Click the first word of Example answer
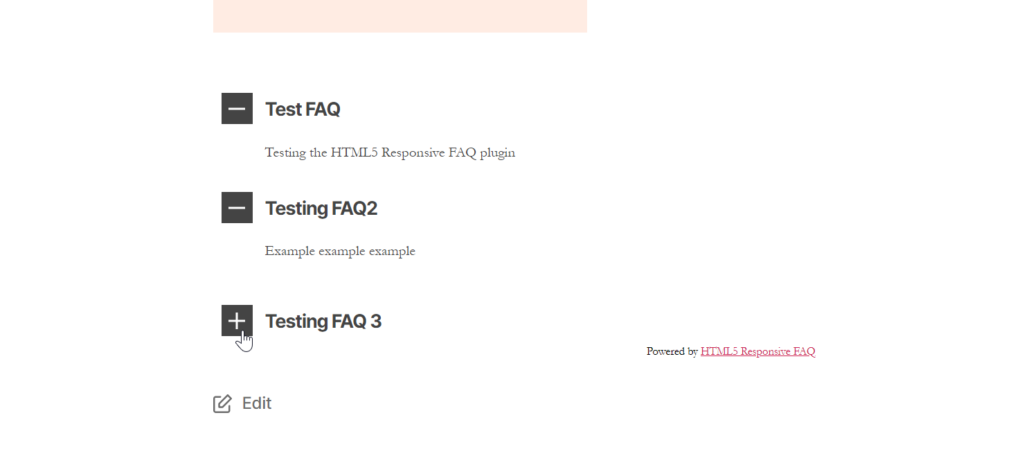Viewport: 1024px width, 474px height. click(x=289, y=251)
